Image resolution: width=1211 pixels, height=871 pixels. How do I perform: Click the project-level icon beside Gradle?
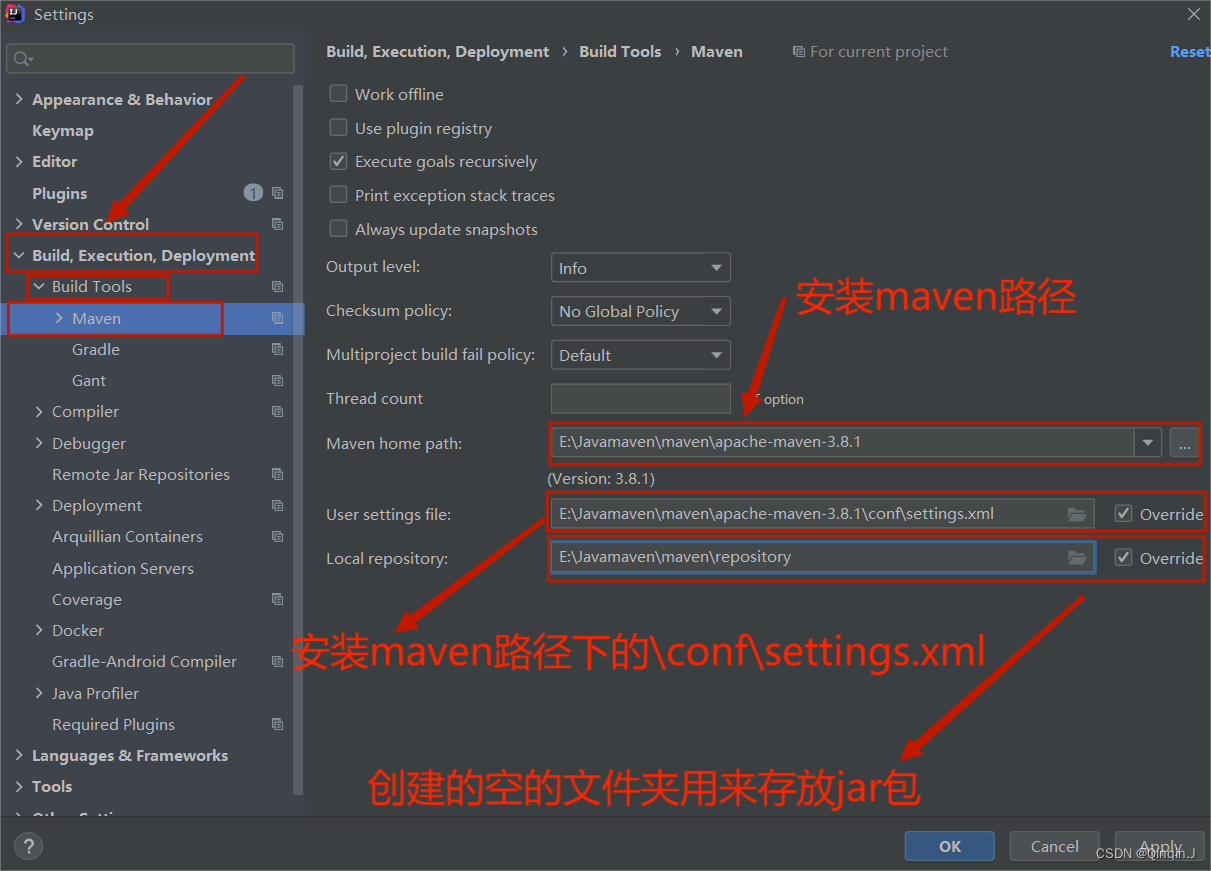[x=277, y=349]
